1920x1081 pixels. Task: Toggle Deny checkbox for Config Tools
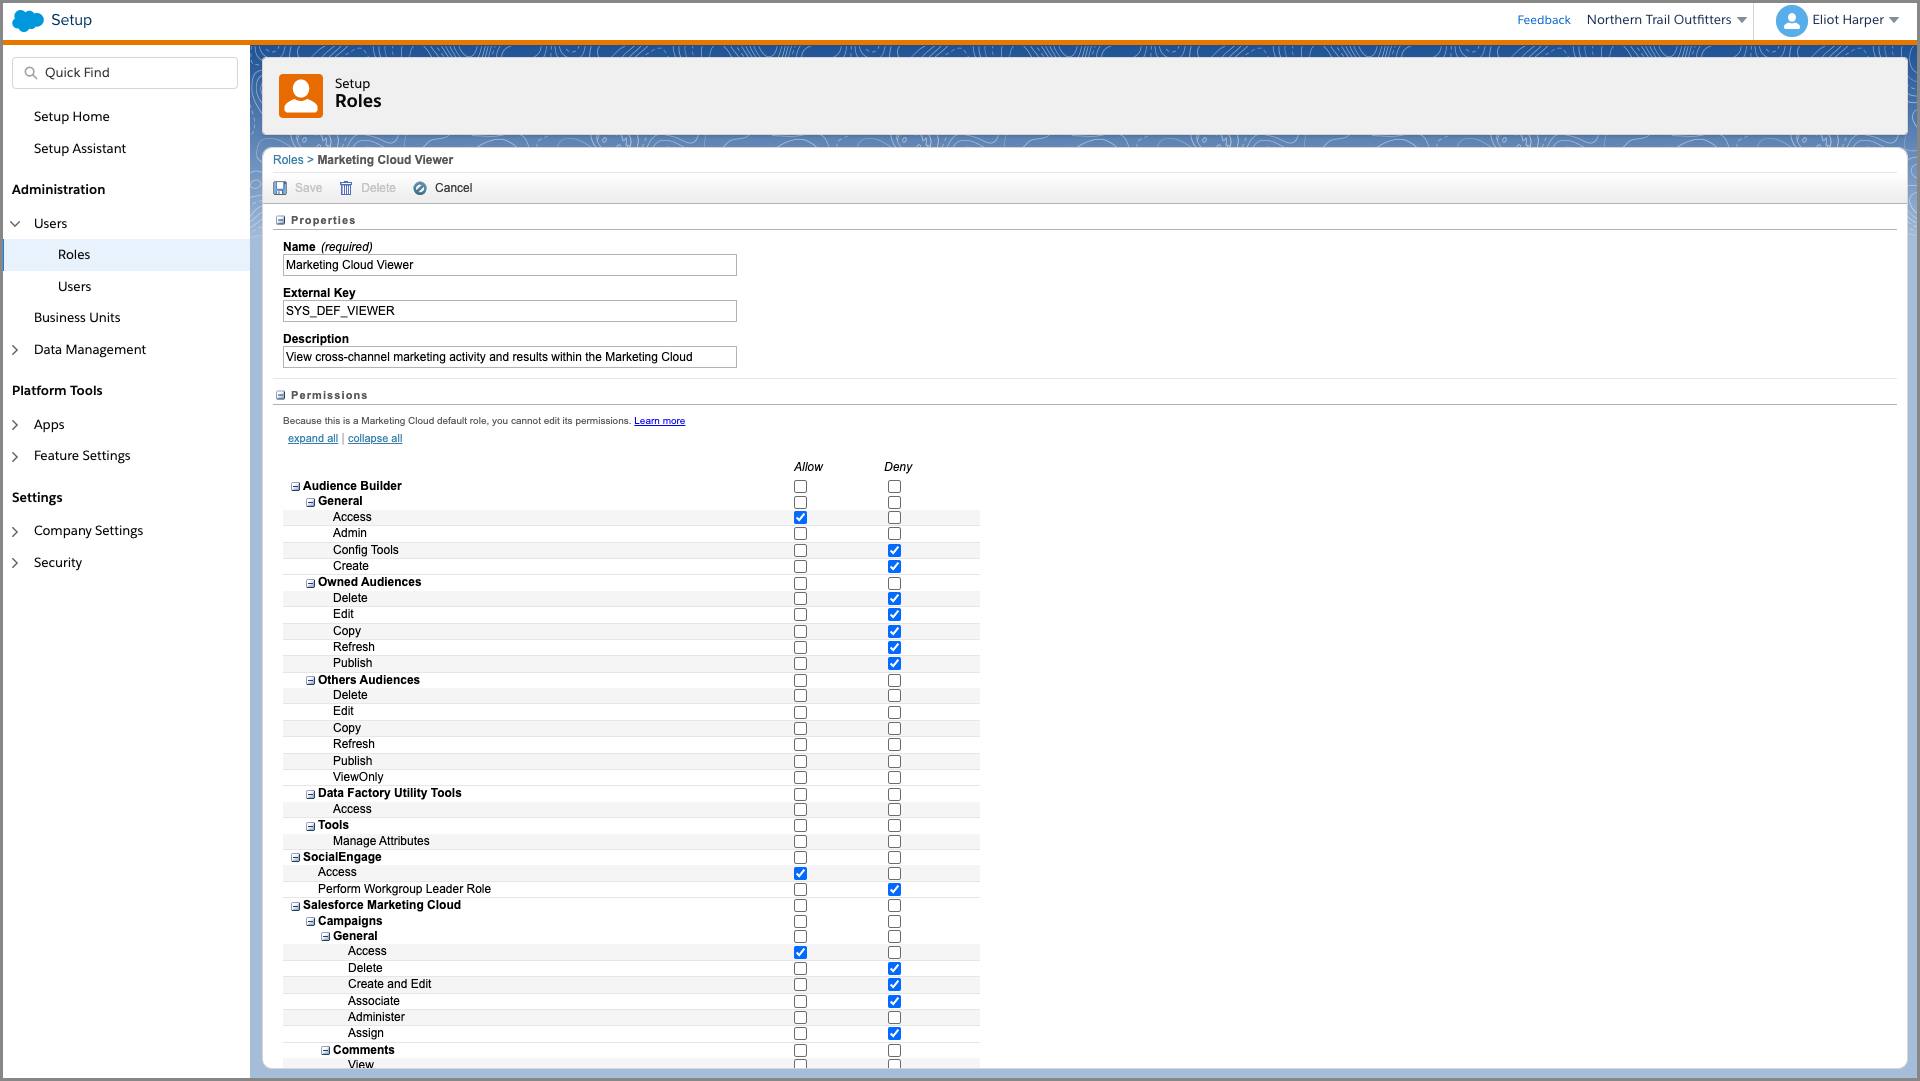(x=894, y=551)
